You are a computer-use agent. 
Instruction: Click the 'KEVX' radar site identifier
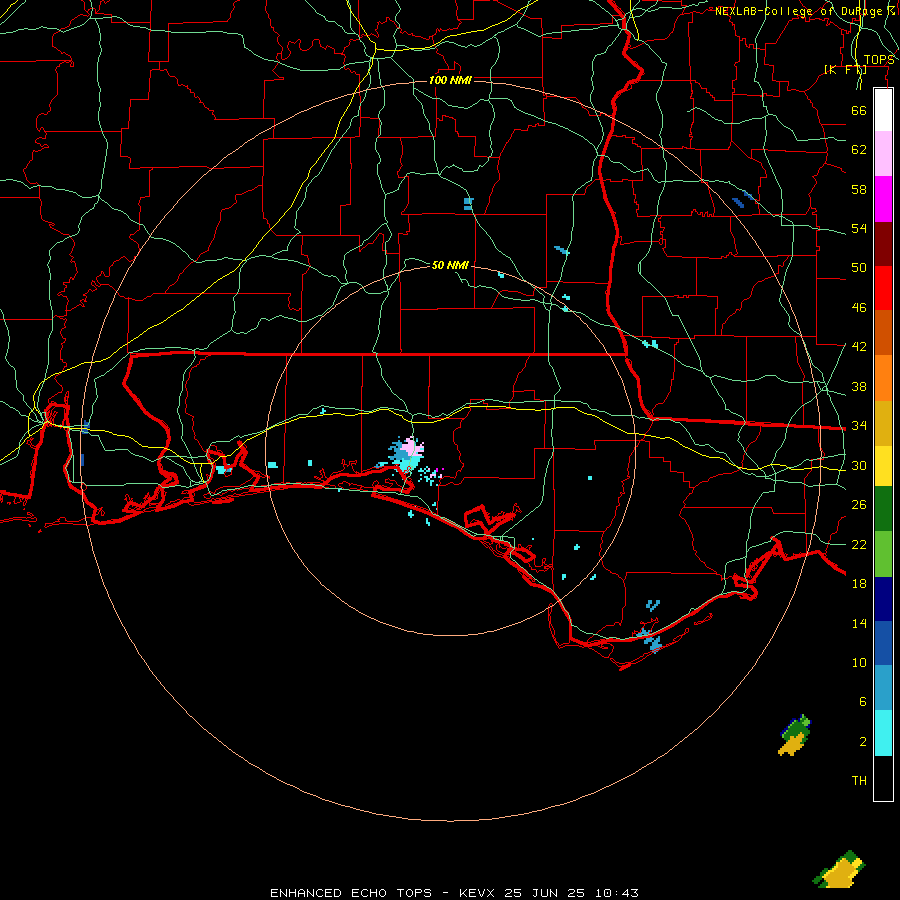pyautogui.click(x=476, y=893)
